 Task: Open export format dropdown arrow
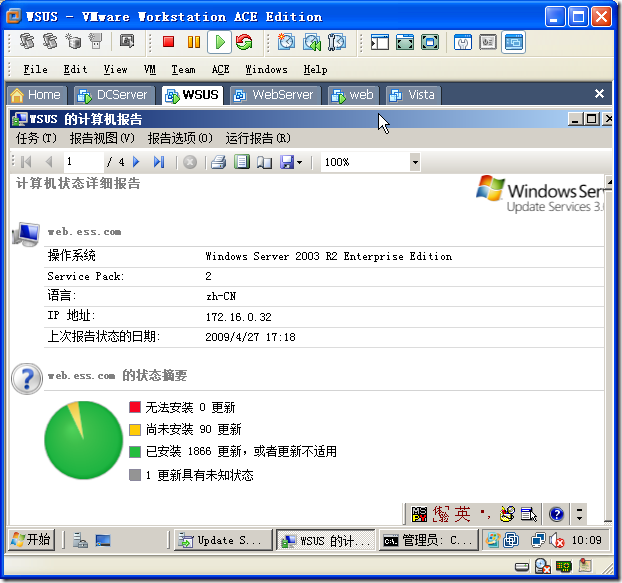point(299,162)
